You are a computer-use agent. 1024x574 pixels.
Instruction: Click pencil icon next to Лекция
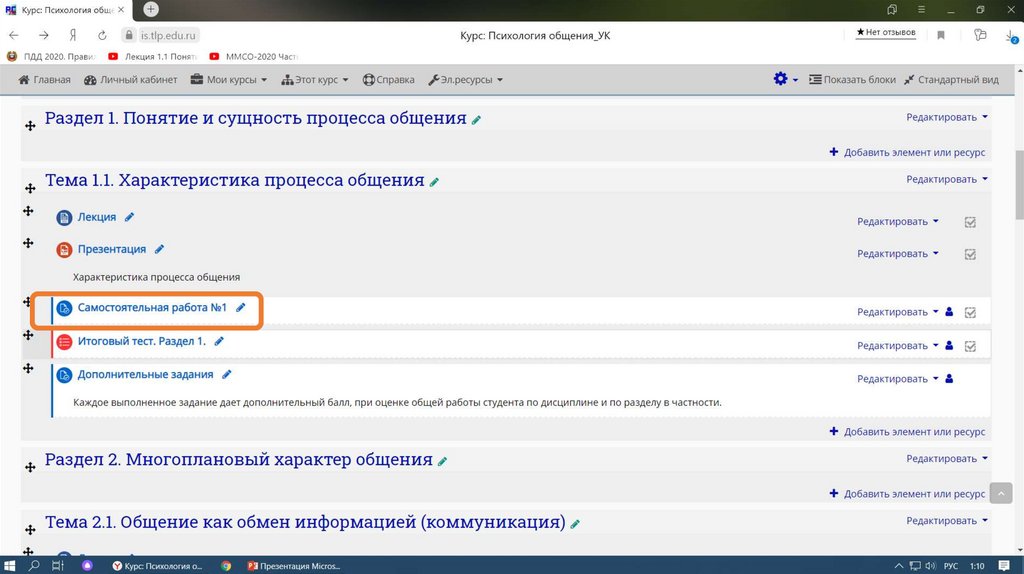coord(130,217)
